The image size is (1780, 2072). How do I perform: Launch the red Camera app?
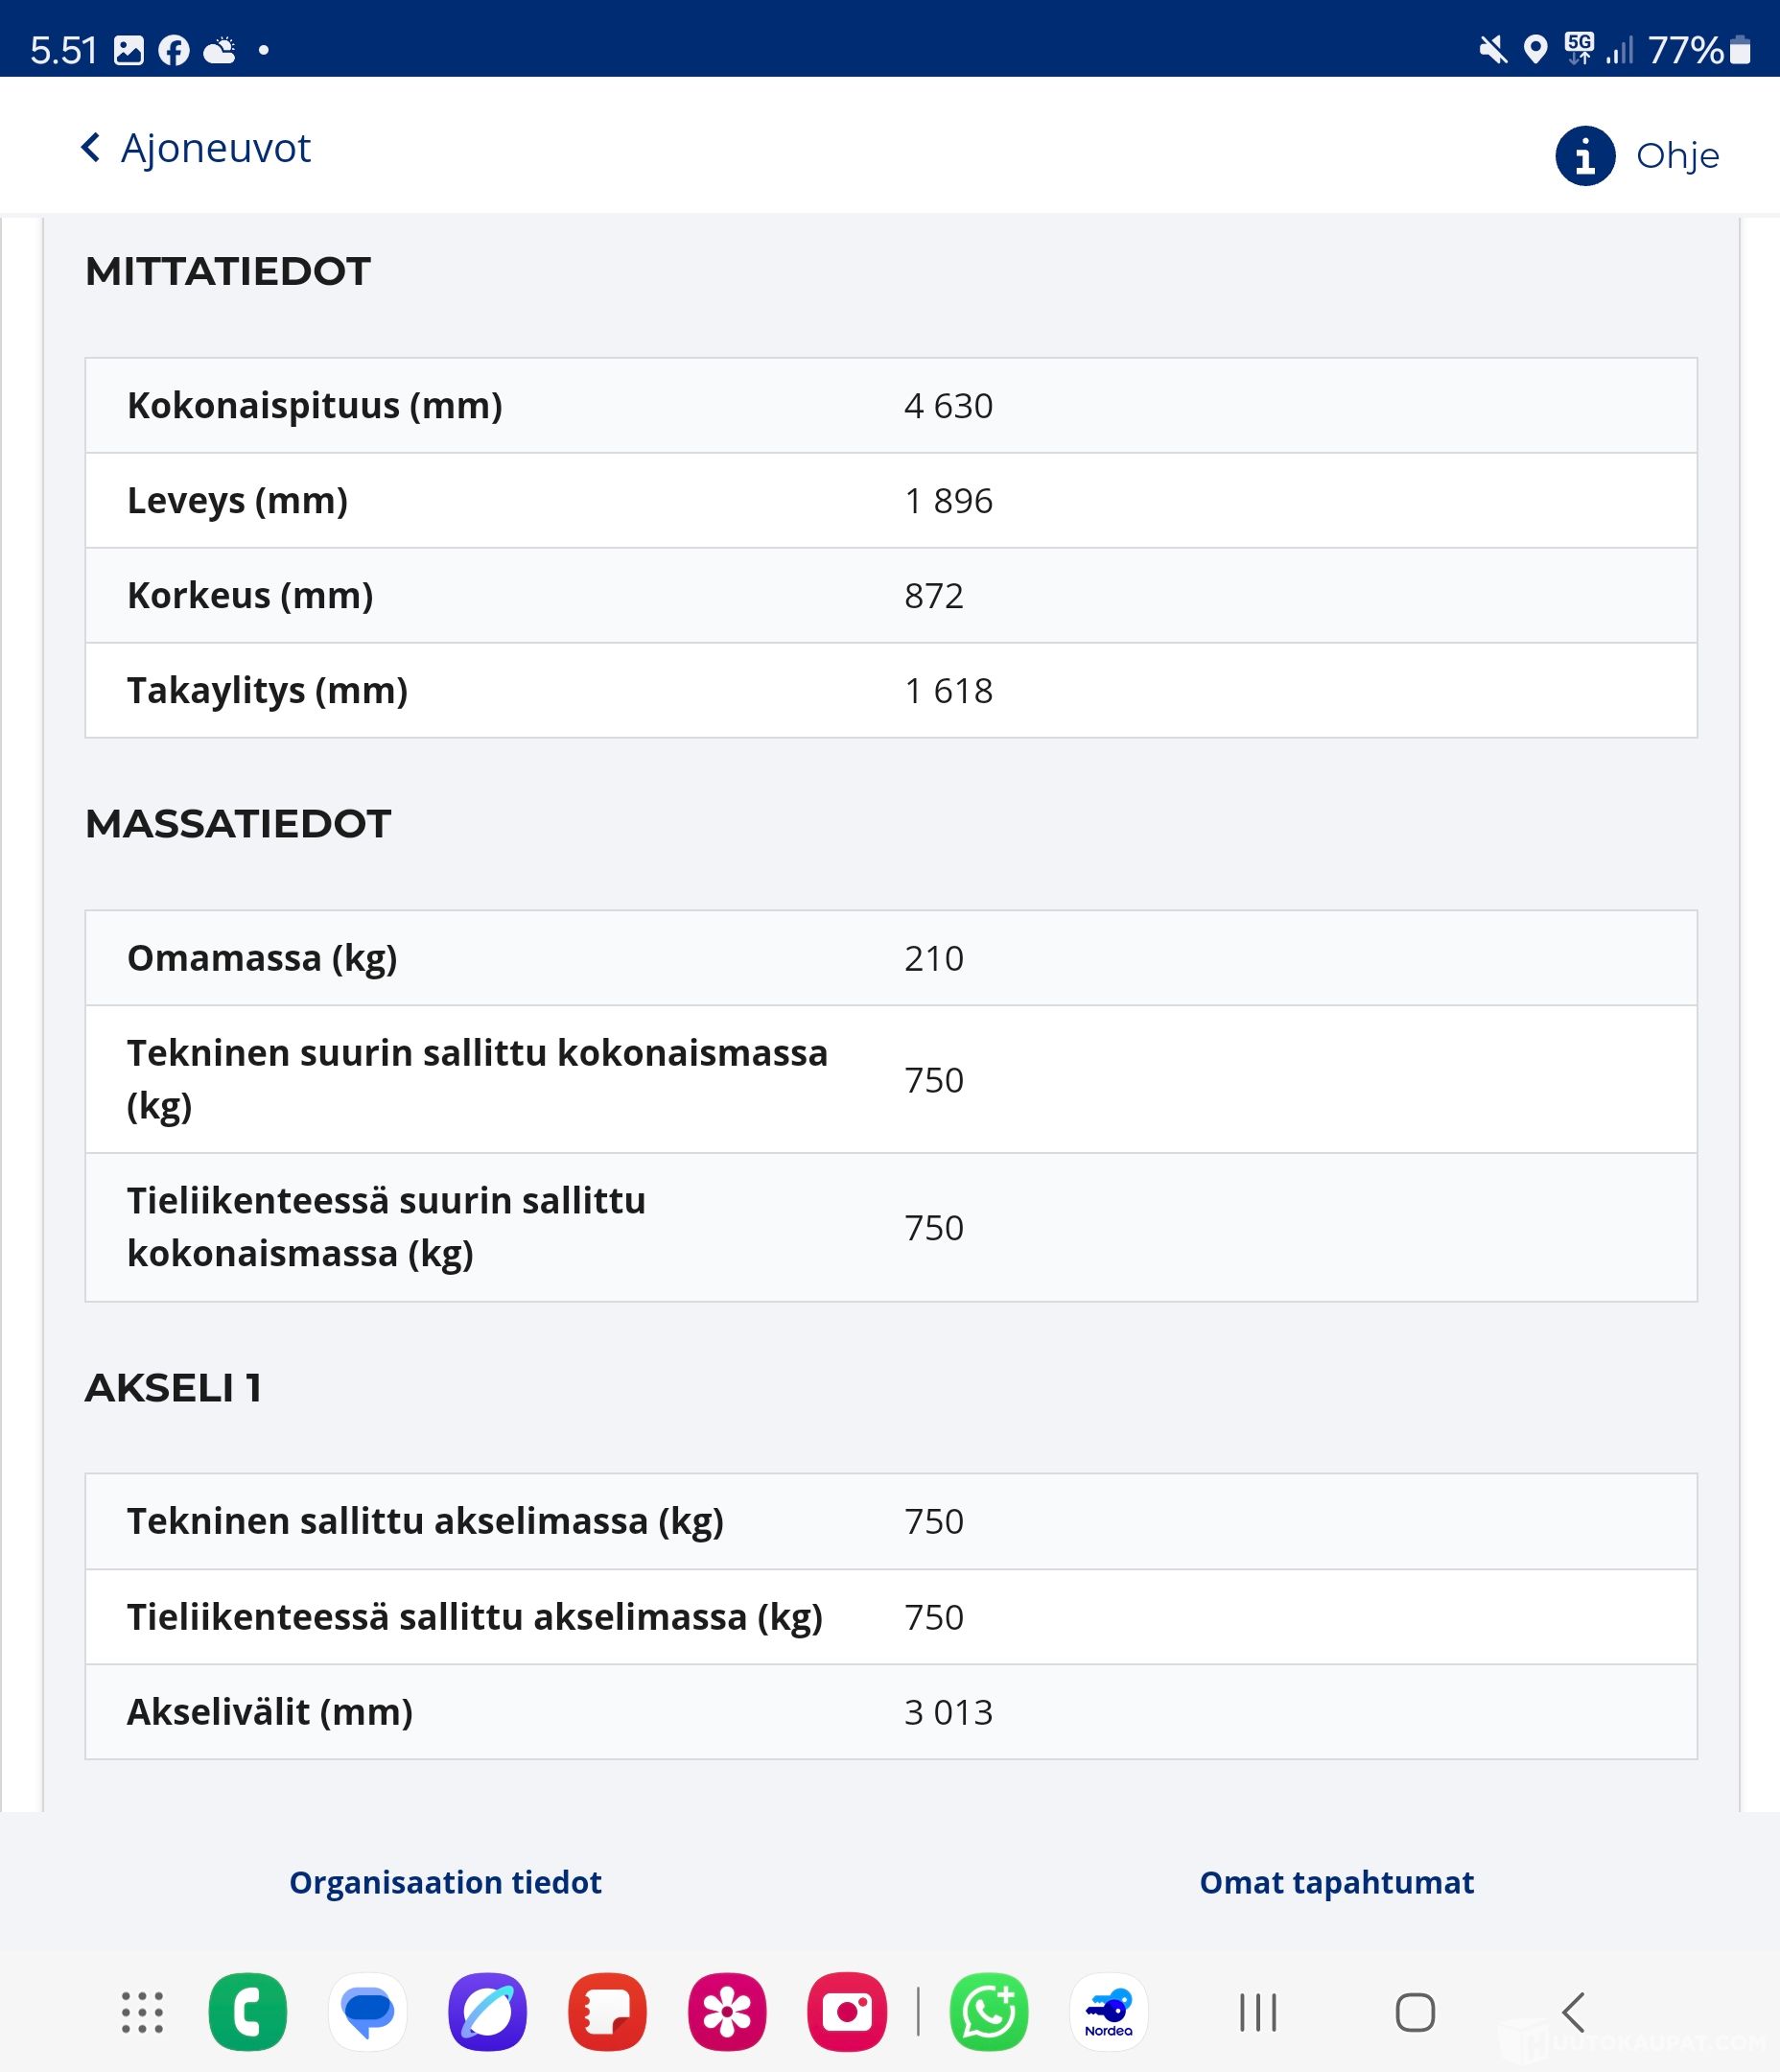[847, 2011]
